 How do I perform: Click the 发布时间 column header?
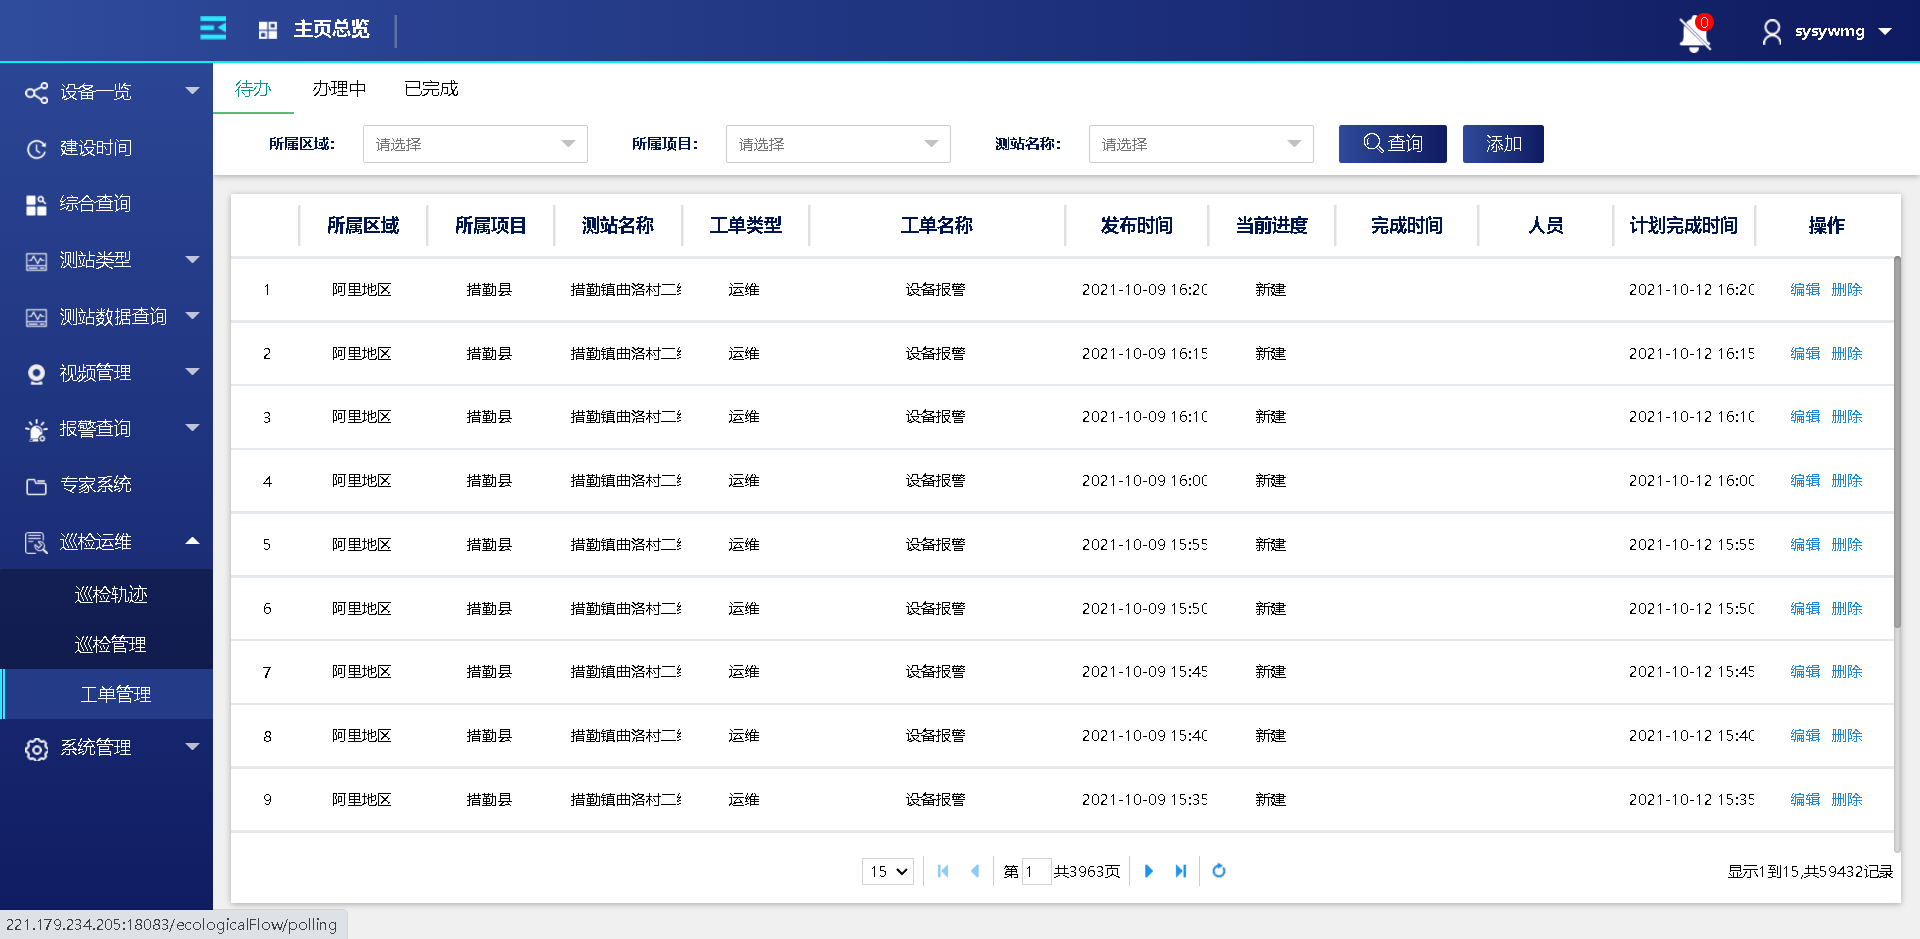click(x=1137, y=225)
